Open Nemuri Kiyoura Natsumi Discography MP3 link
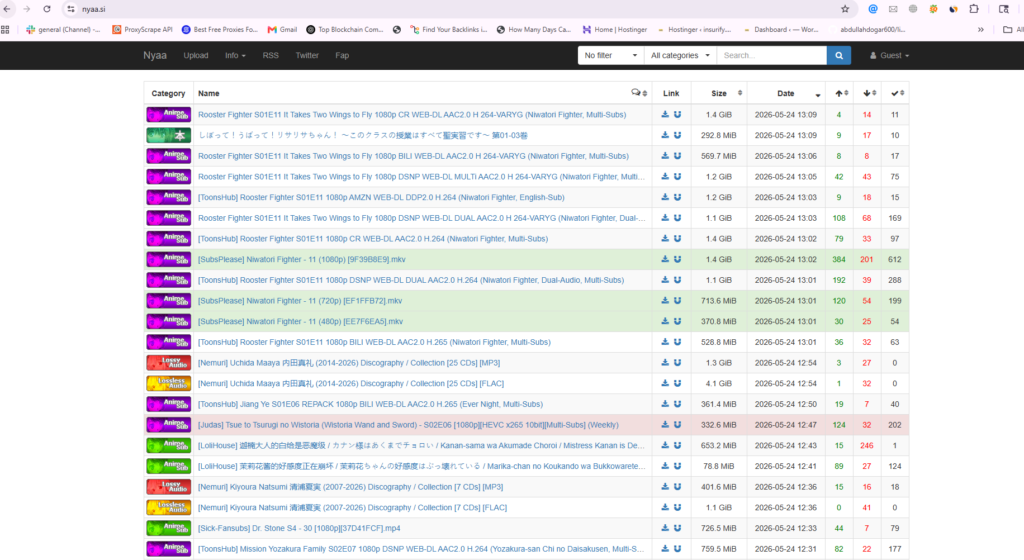 click(350, 487)
